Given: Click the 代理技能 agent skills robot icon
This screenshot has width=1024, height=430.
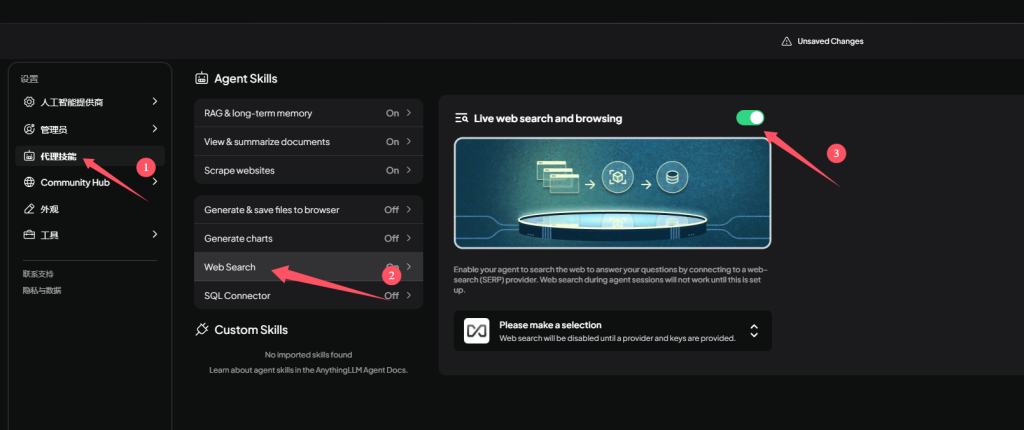Looking at the screenshot, I should click(x=29, y=156).
